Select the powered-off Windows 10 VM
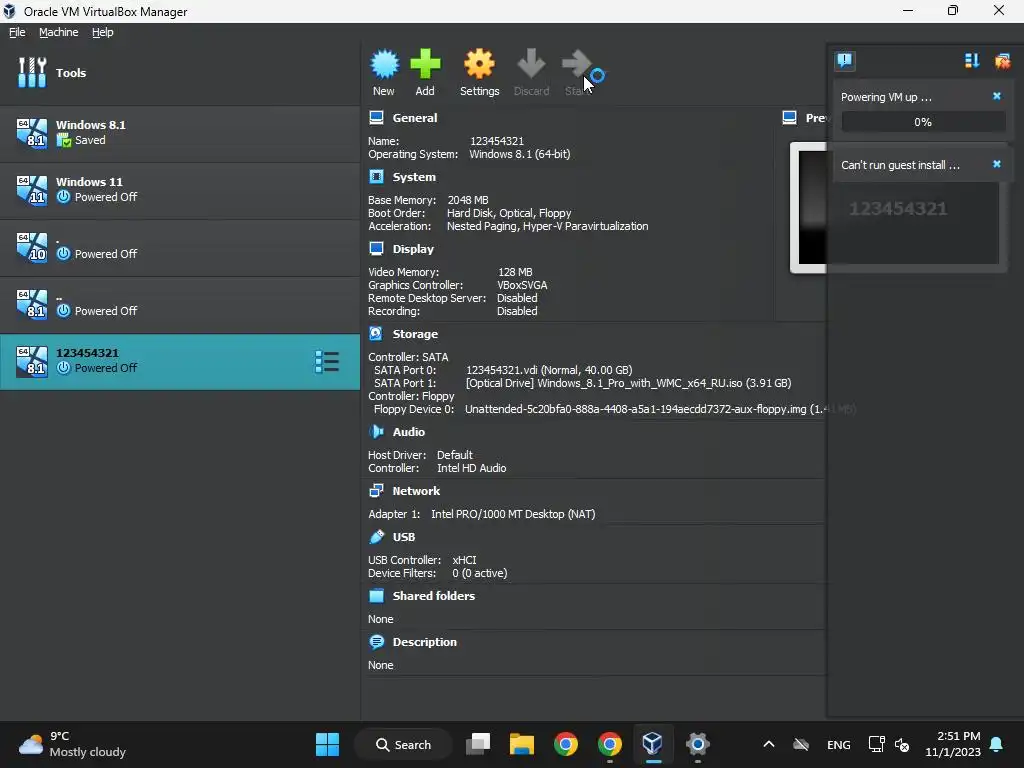Viewport: 1024px width, 768px height. click(x=180, y=248)
